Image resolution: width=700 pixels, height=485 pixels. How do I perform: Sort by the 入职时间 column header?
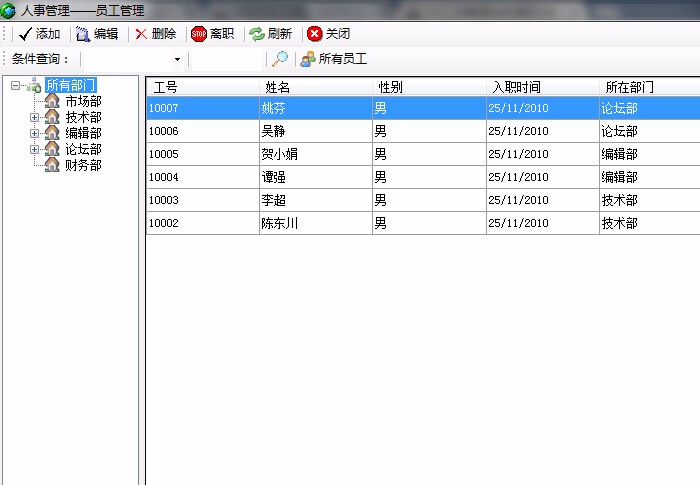pos(542,87)
